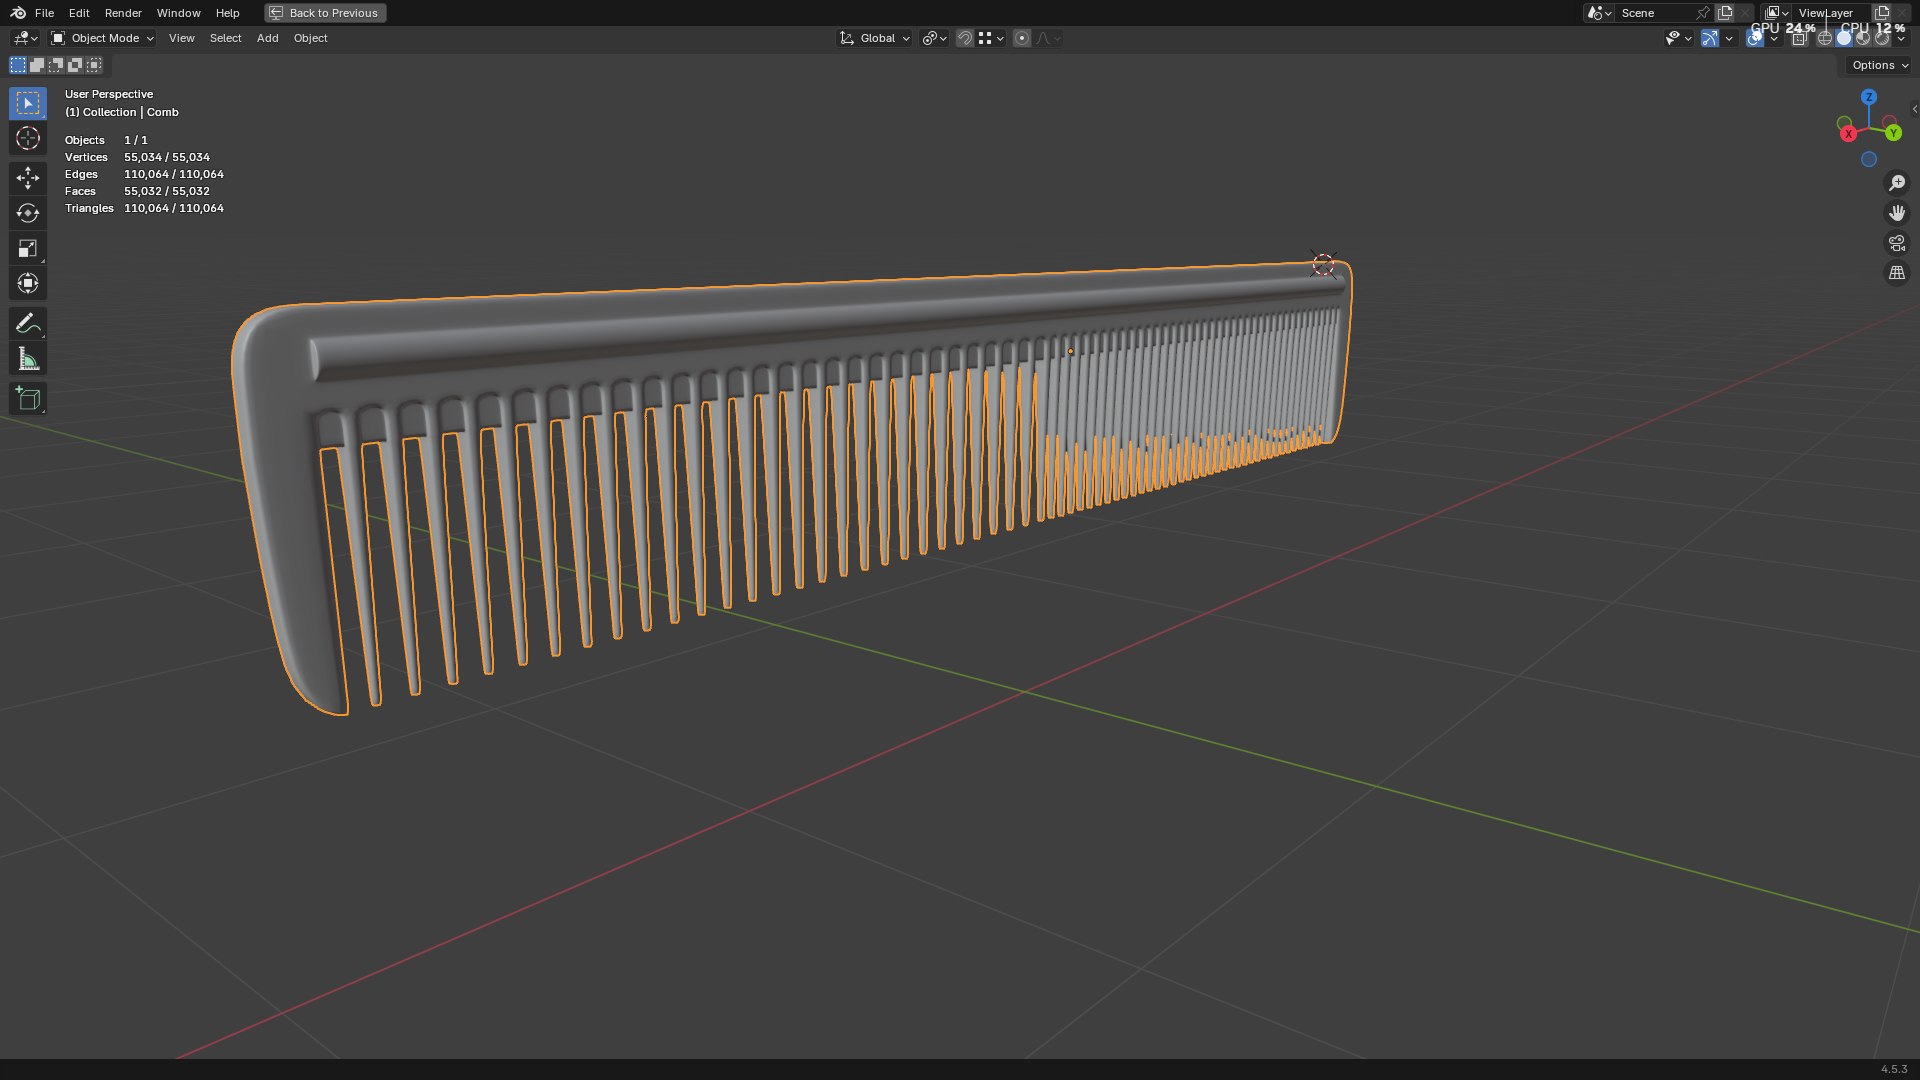The height and width of the screenshot is (1080, 1920).
Task: Click the zoom magnifier viewport gizmo
Action: point(1897,183)
